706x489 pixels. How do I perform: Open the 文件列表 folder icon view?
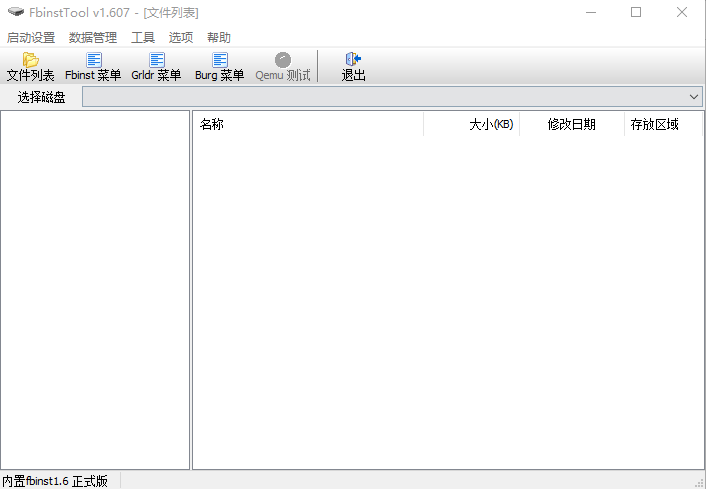click(31, 67)
